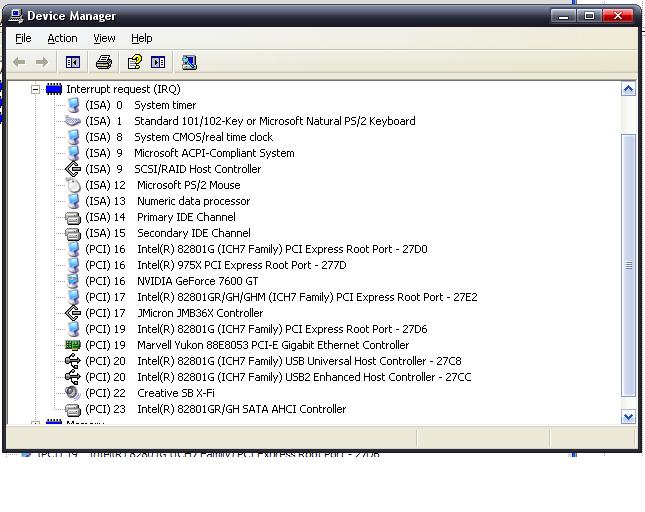Click the System CMOS/real time clock icon
The height and width of the screenshot is (512, 645).
coord(73,137)
